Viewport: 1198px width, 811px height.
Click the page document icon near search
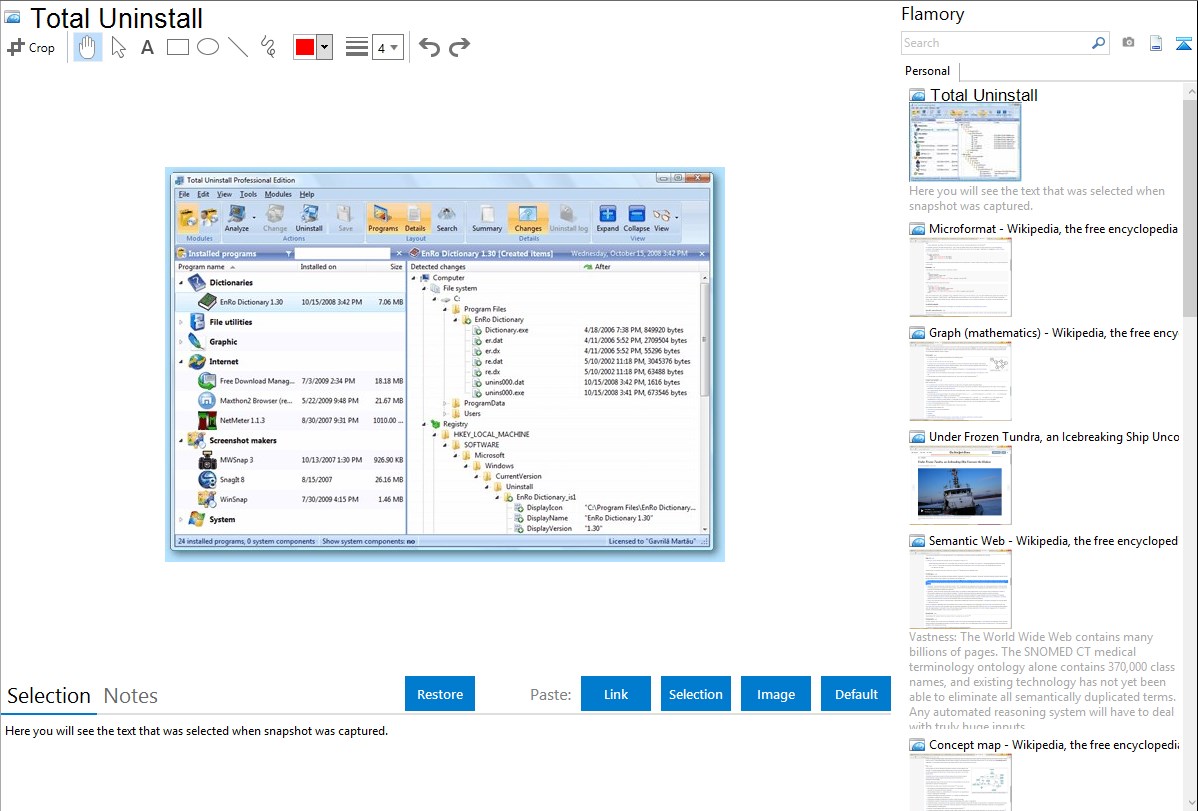click(x=1156, y=43)
